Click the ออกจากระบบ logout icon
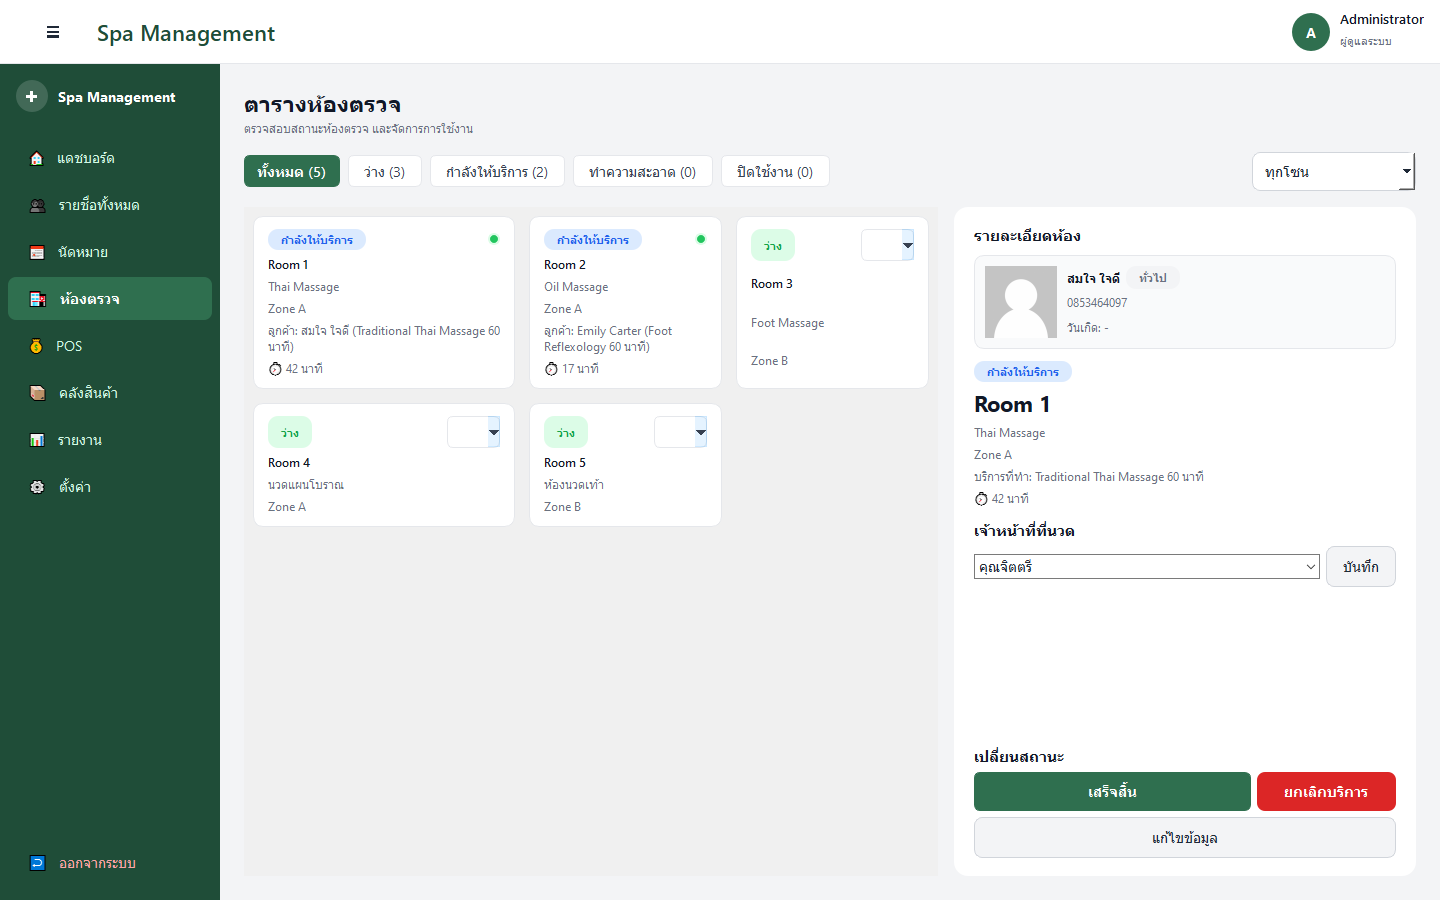1440x900 pixels. tap(37, 863)
